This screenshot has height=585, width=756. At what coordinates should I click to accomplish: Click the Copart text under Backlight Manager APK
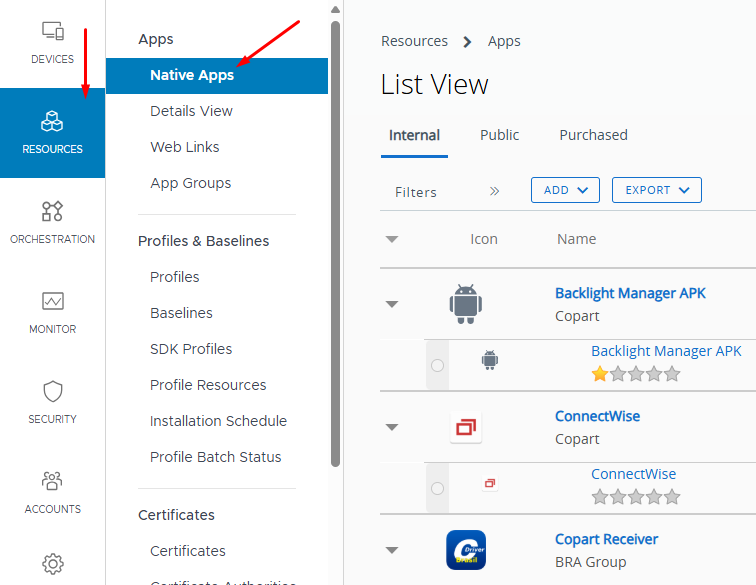point(577,317)
